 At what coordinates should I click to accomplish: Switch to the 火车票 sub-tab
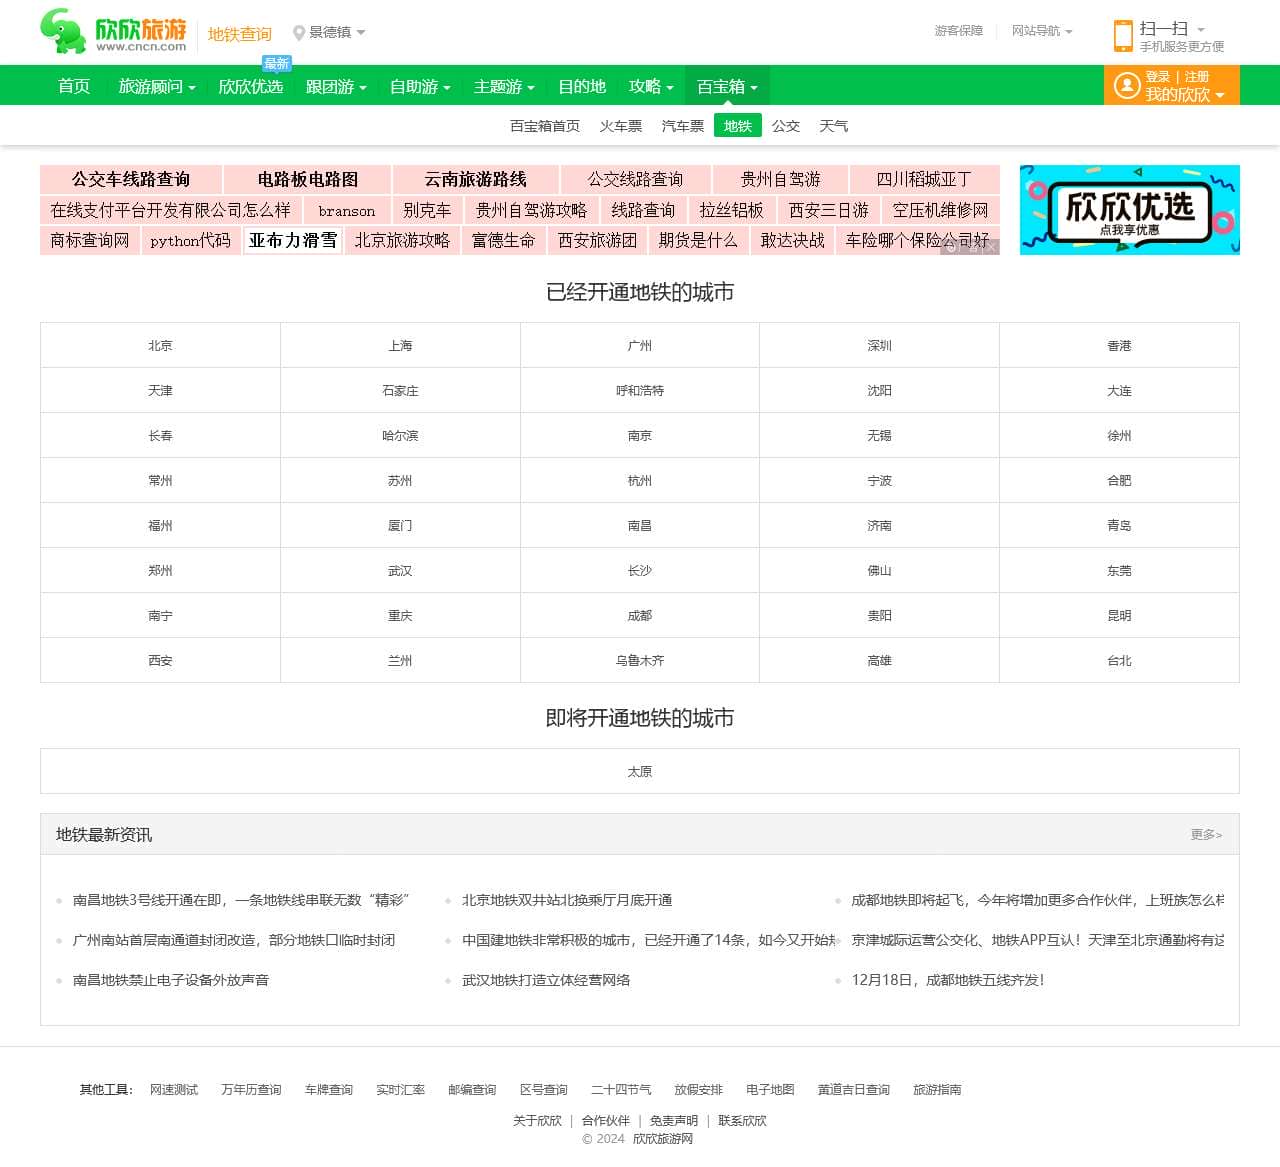(x=620, y=126)
